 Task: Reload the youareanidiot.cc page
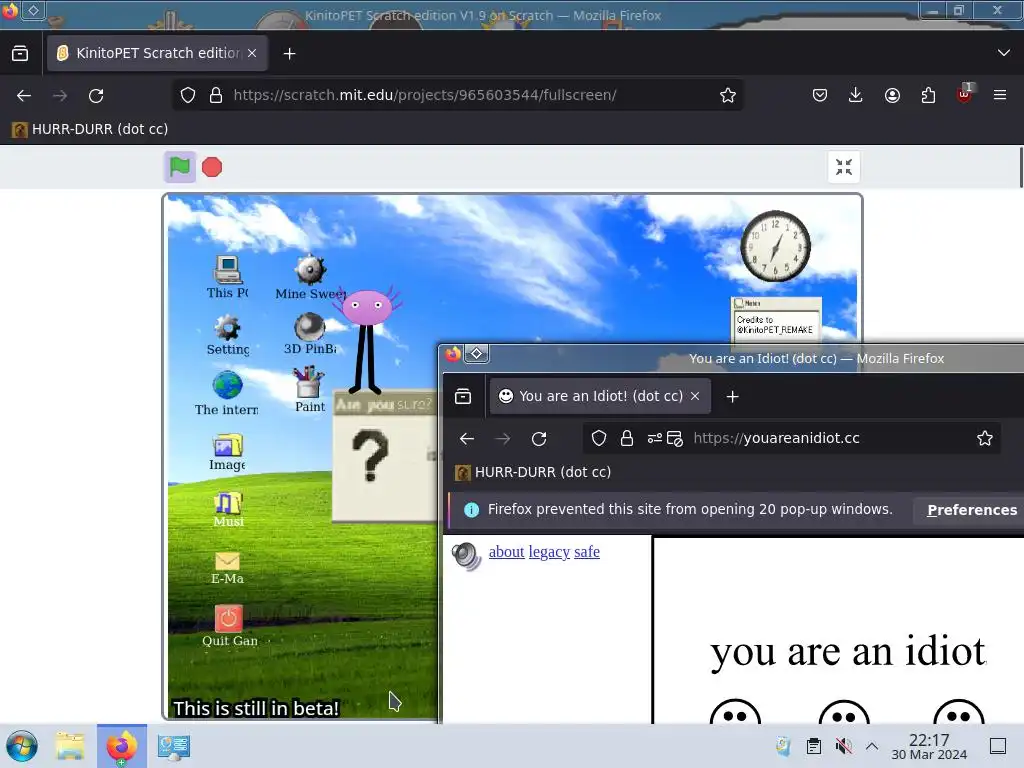pyautogui.click(x=539, y=439)
